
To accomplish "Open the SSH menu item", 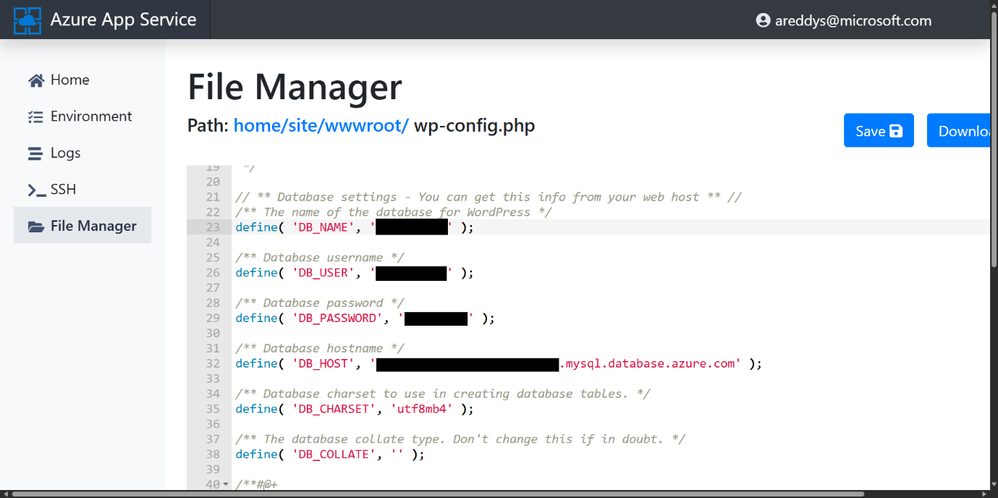I will [x=82, y=190].
